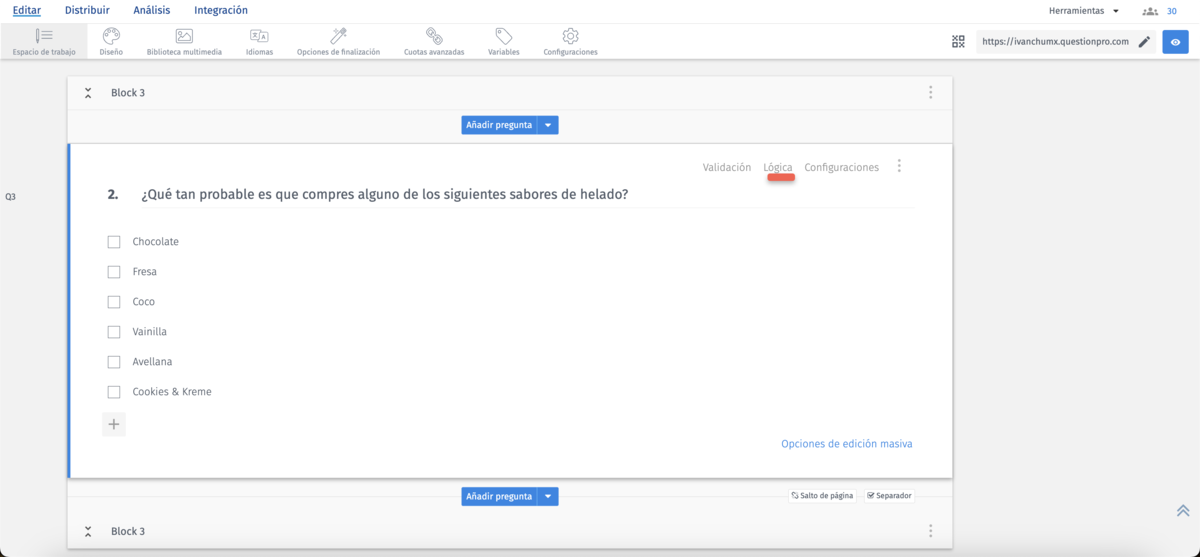The image size is (1200, 557).
Task: Open top Block 3 three-dot menu
Action: (x=930, y=92)
